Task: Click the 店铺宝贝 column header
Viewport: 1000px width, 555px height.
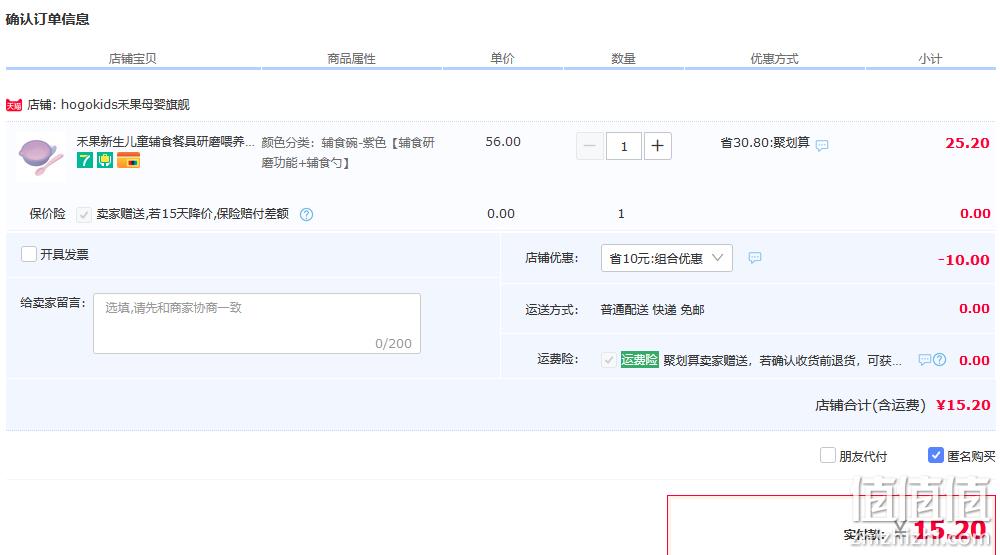Action: (132, 59)
